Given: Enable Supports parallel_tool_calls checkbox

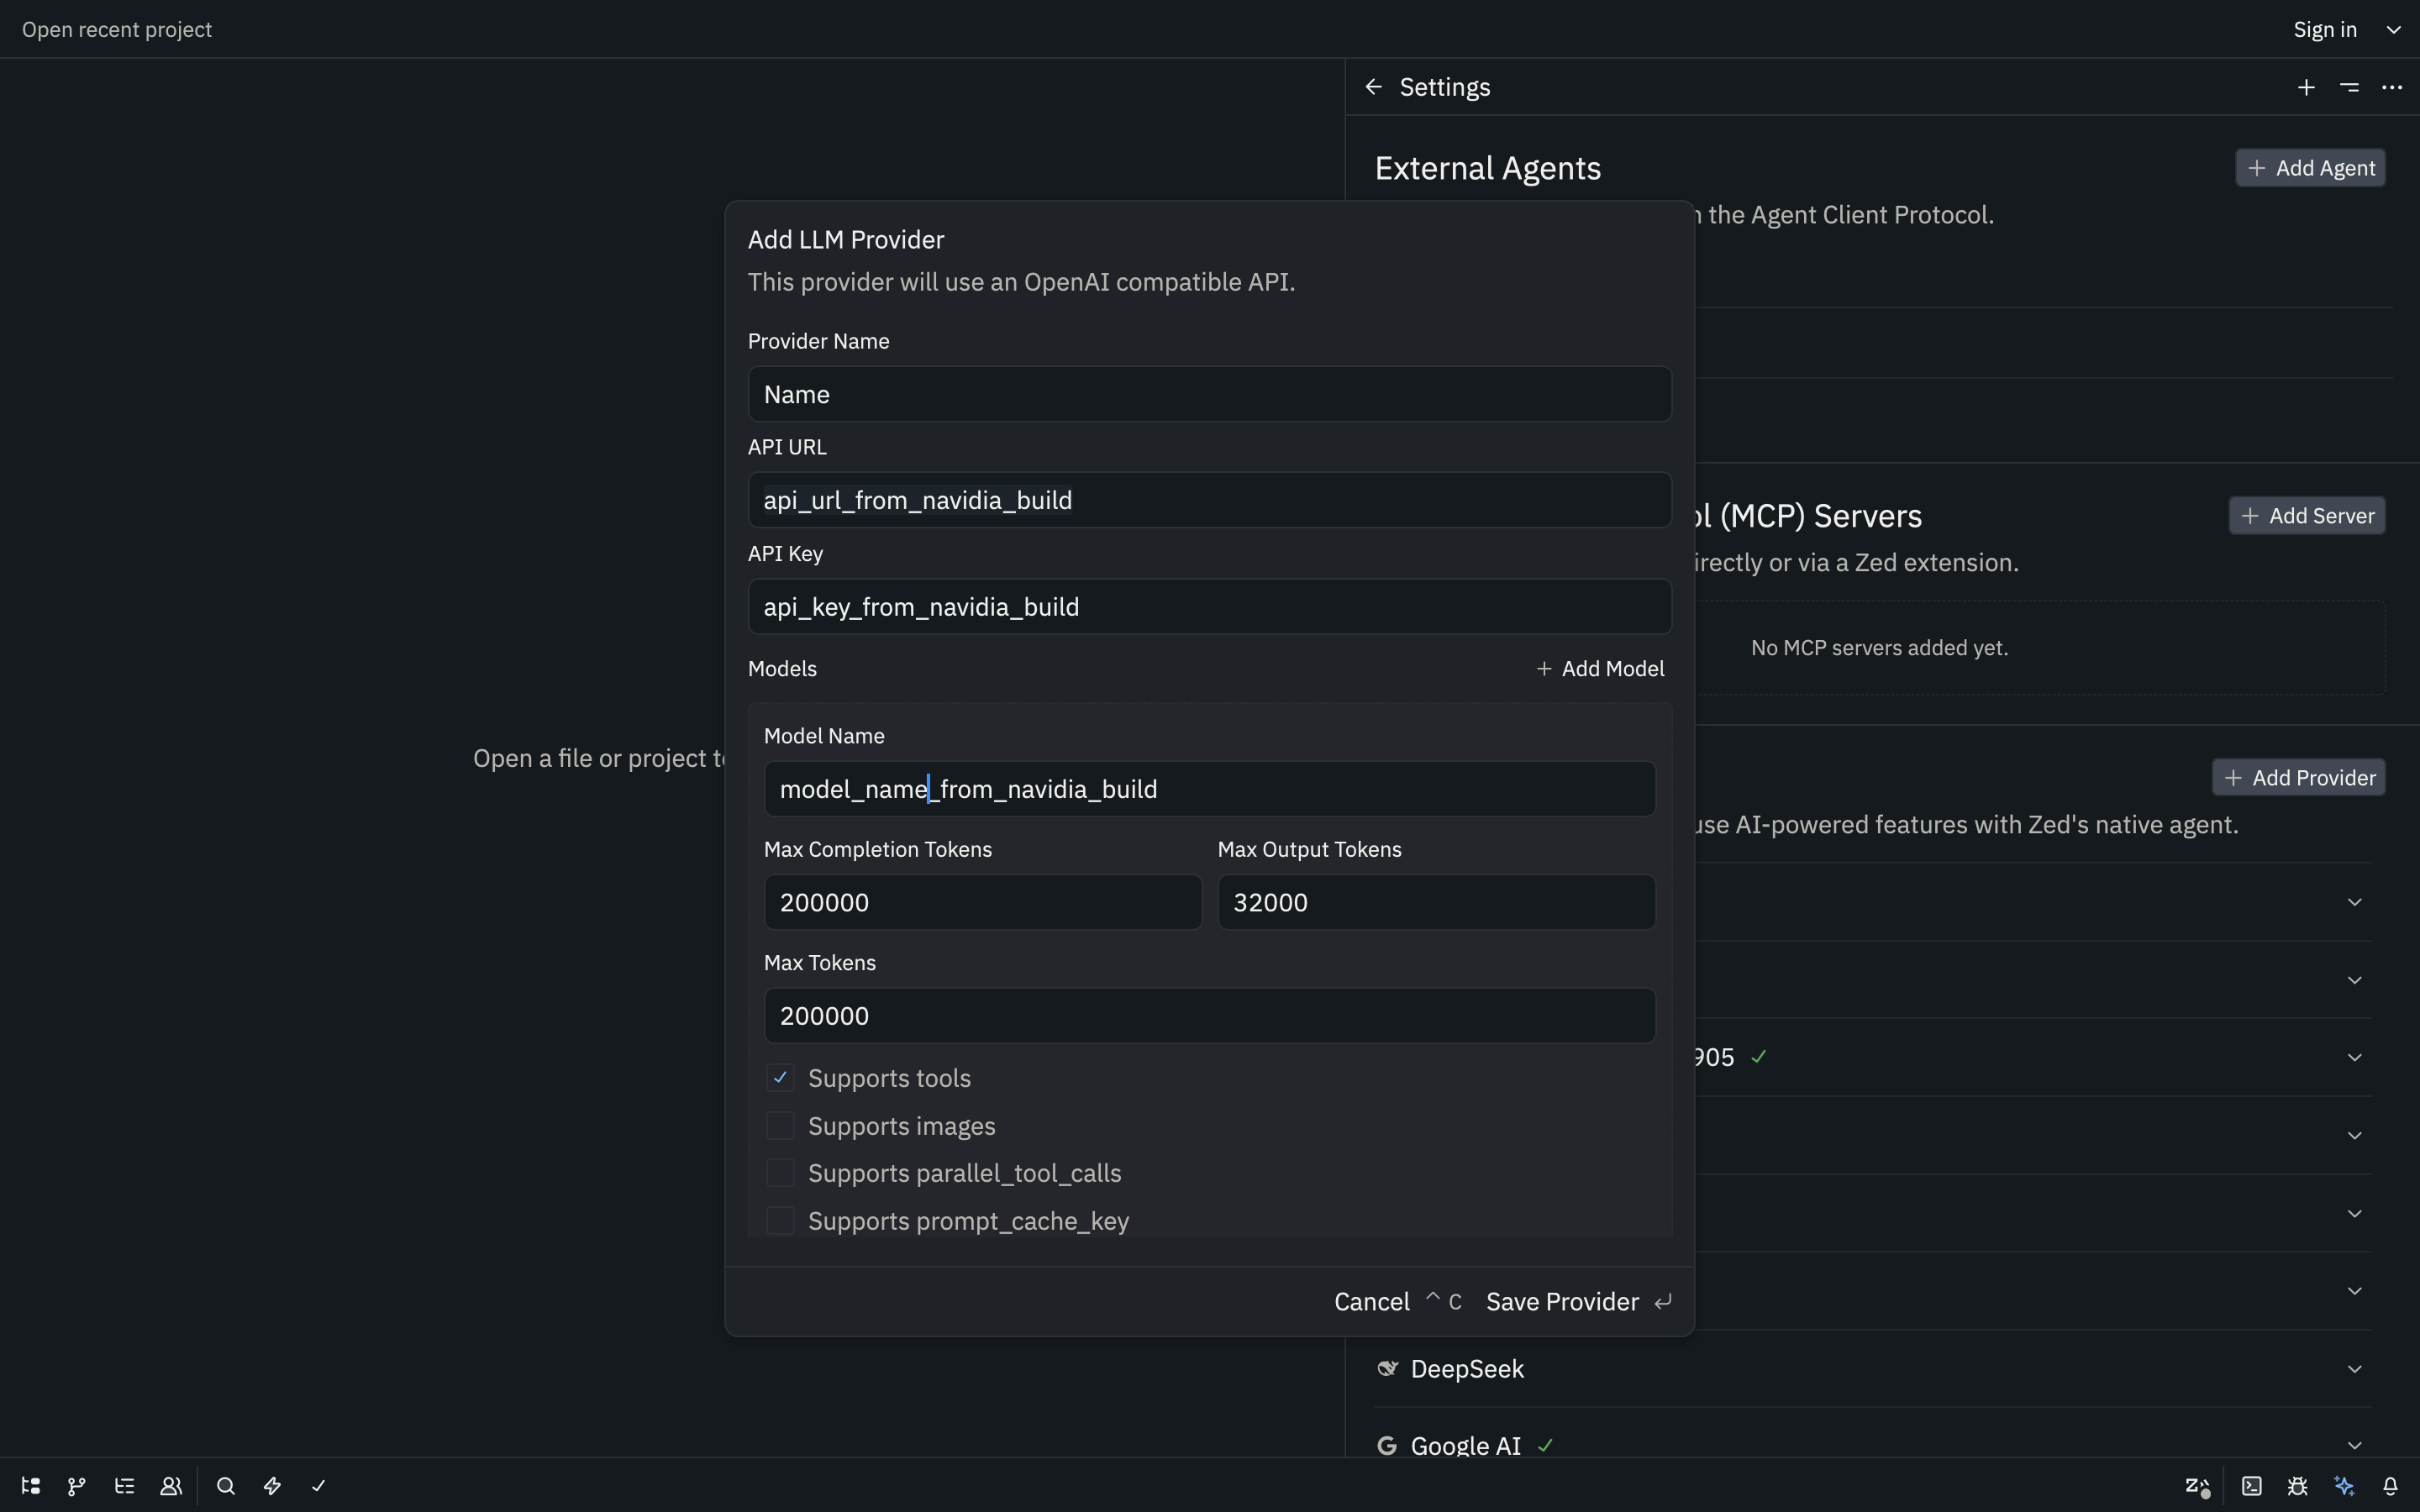Looking at the screenshot, I should coord(780,1173).
